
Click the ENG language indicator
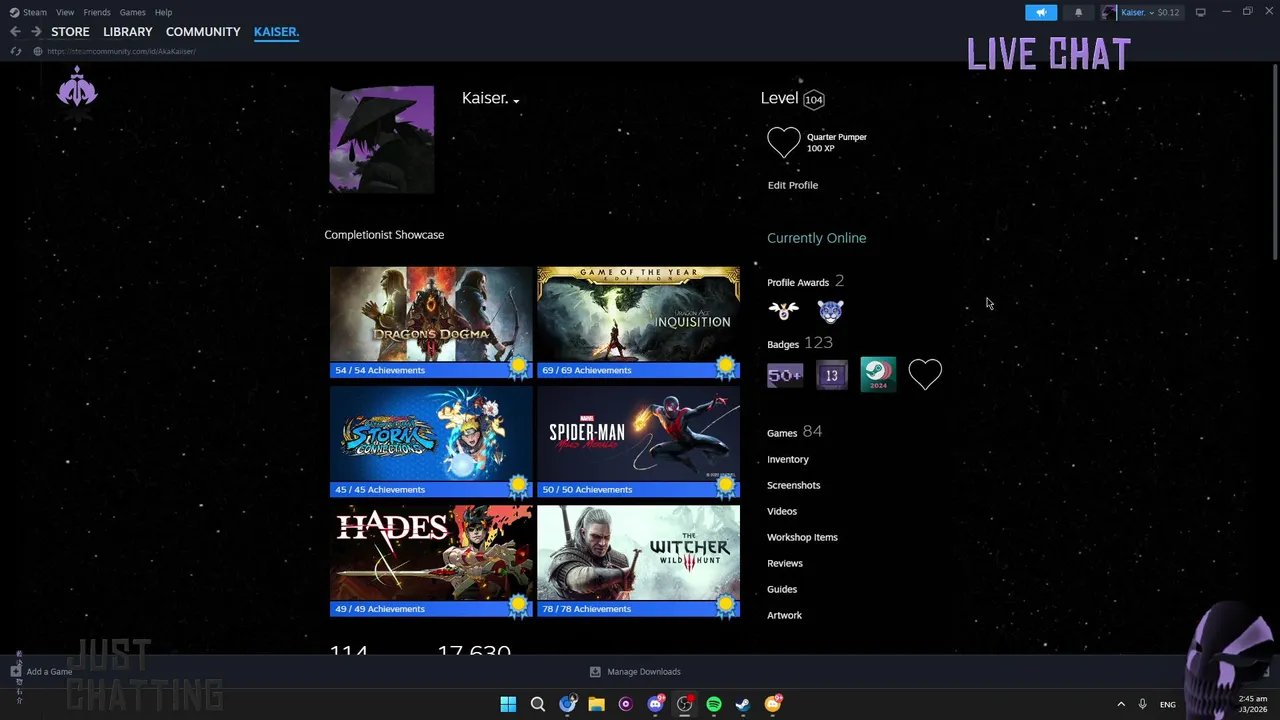1167,704
